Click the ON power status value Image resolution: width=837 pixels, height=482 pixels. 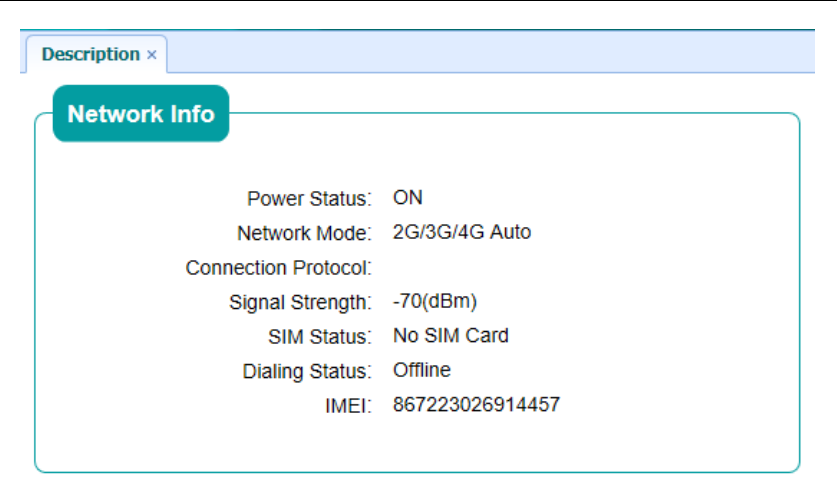pos(408,198)
